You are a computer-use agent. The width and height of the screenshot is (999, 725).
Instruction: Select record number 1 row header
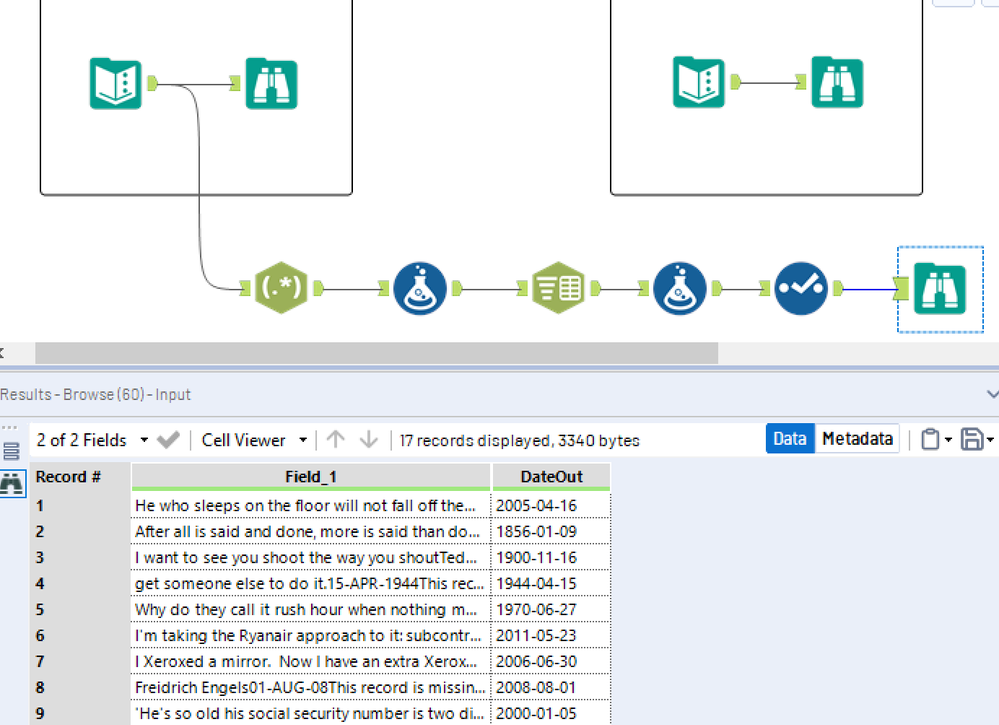click(x=80, y=505)
